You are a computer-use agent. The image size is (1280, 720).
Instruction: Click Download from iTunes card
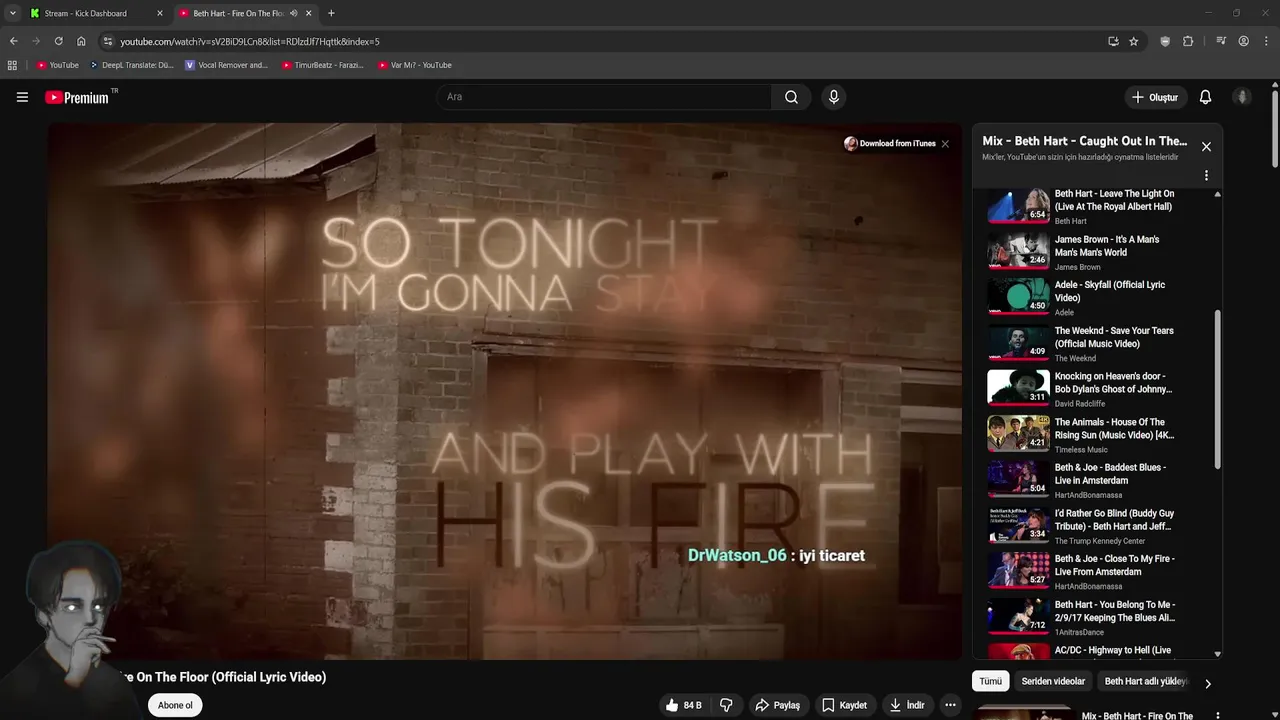[890, 144]
